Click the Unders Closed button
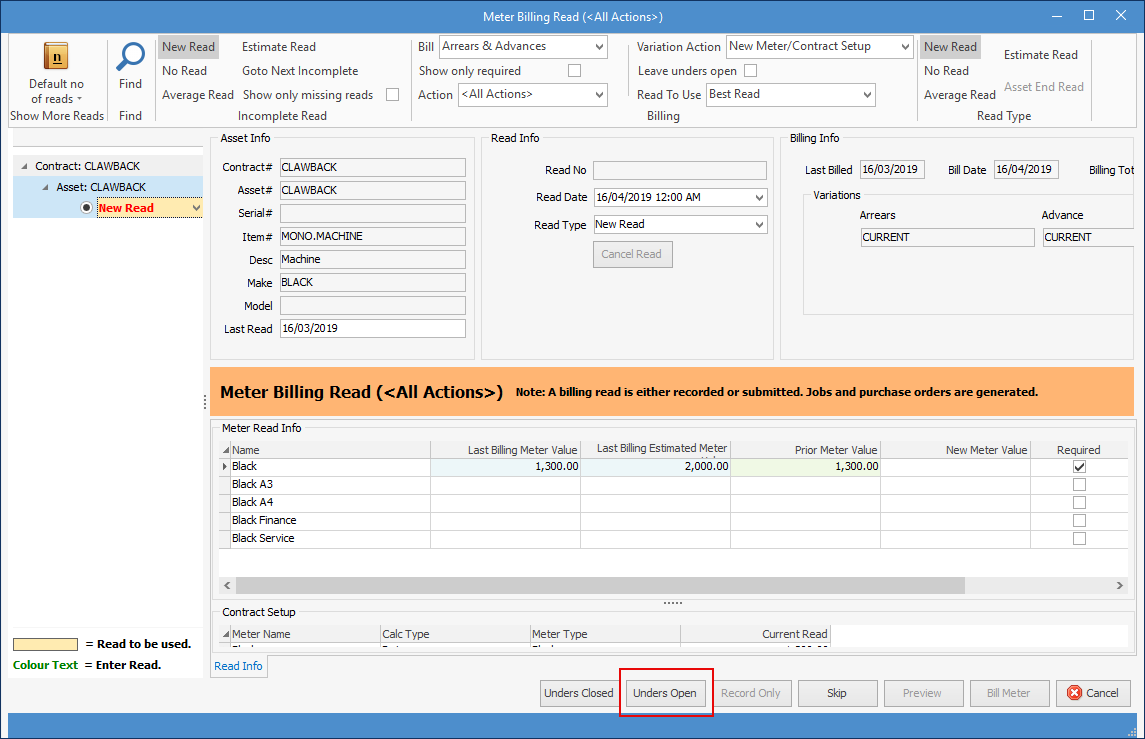This screenshot has width=1145, height=739. point(578,693)
